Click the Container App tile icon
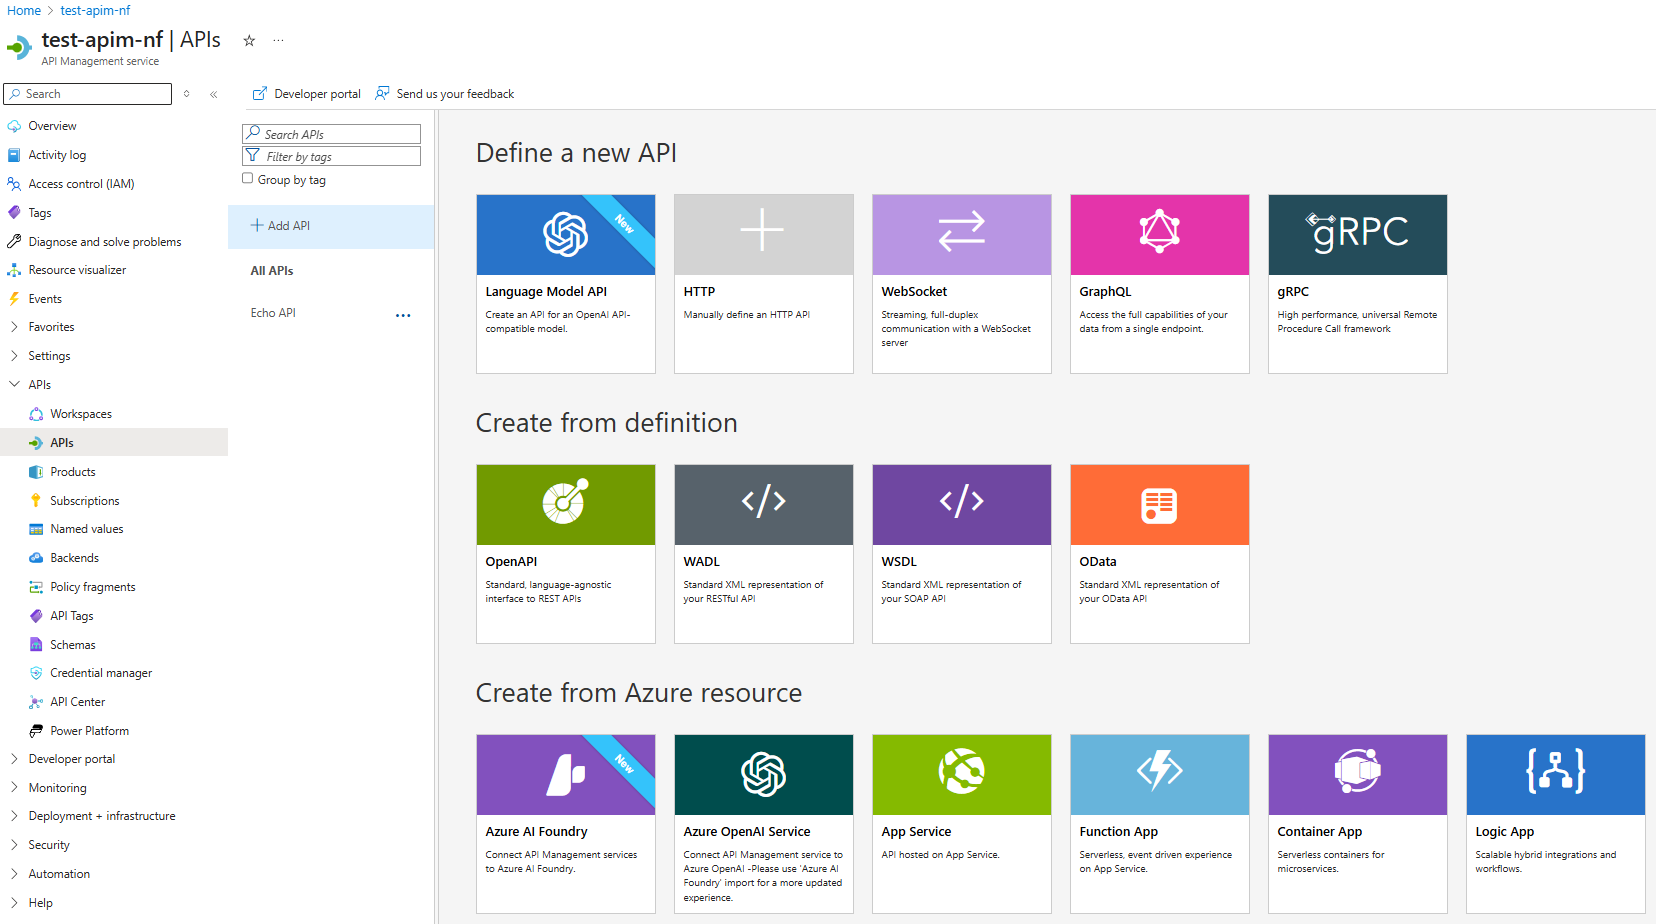The height and width of the screenshot is (924, 1656). 1357,770
